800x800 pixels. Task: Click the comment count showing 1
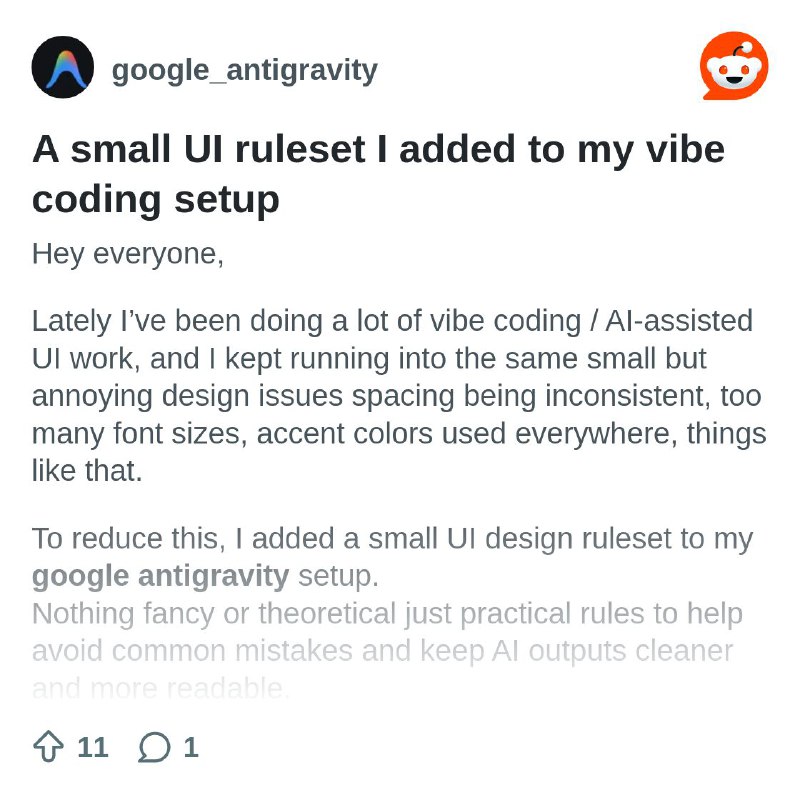(189, 745)
